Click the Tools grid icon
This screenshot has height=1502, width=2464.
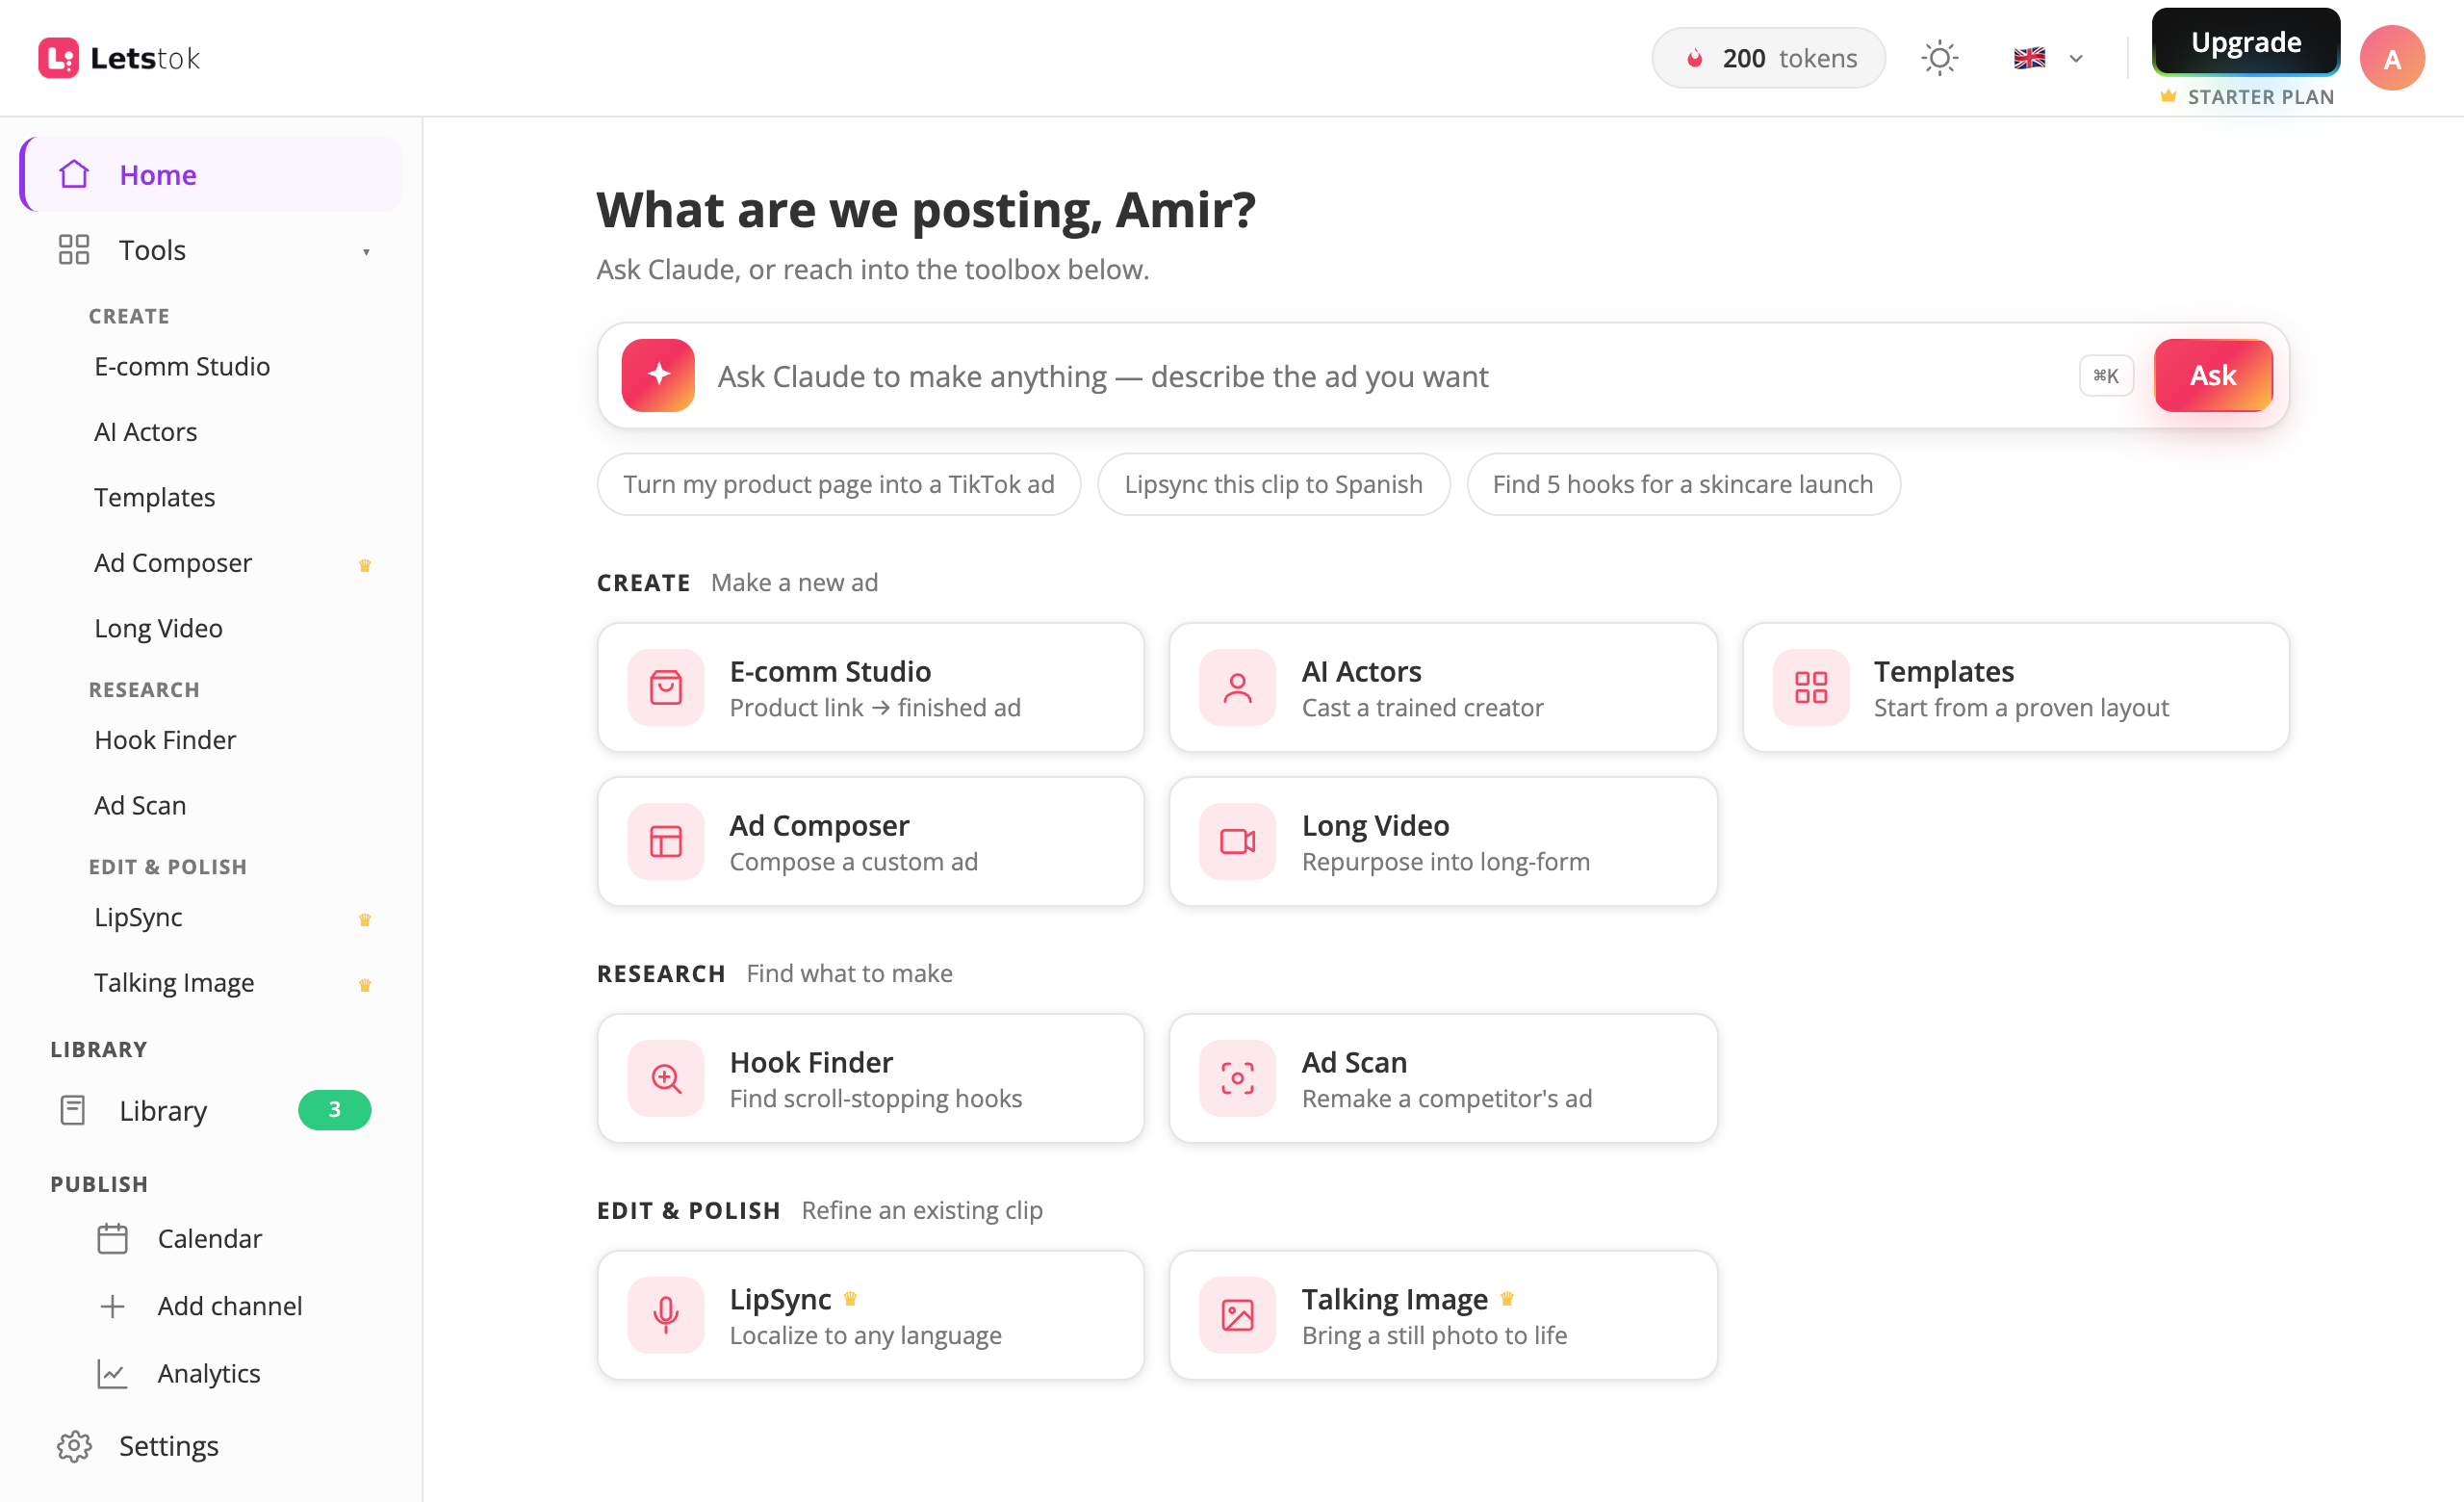tap(74, 249)
